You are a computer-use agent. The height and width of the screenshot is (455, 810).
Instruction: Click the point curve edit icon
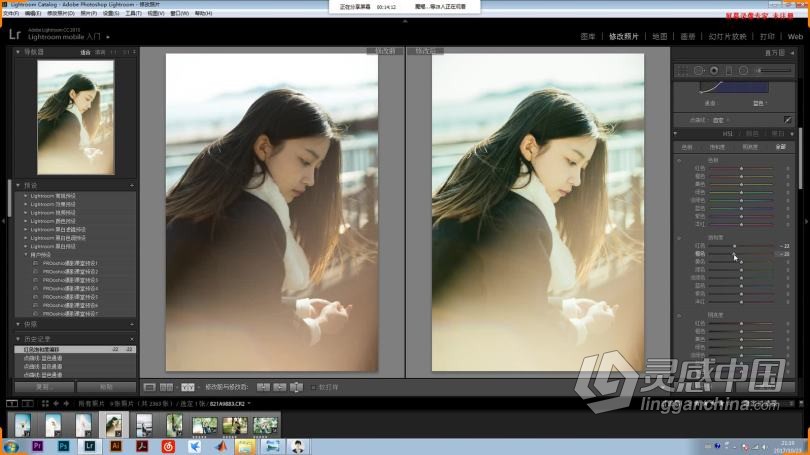tap(788, 120)
